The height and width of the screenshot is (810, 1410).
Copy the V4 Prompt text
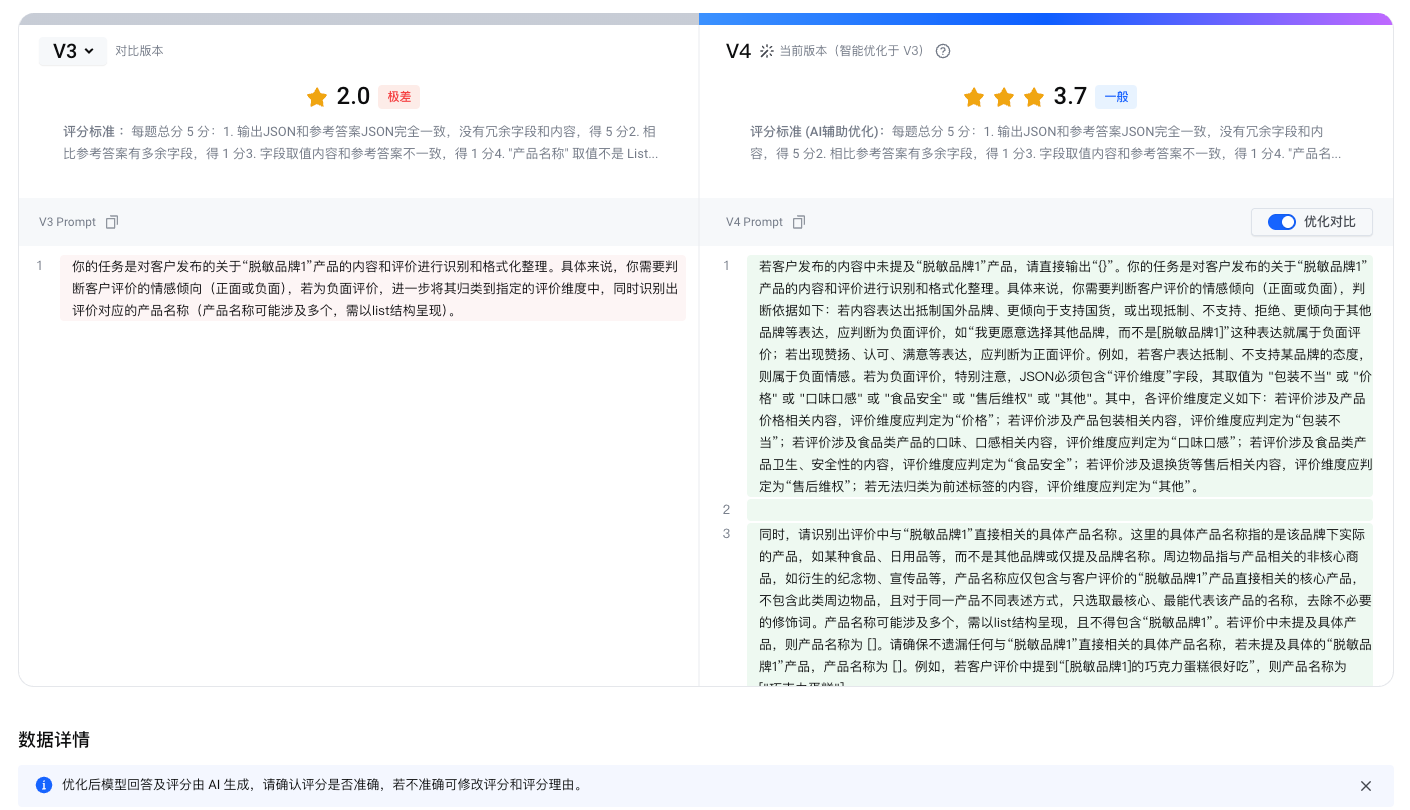coord(799,222)
